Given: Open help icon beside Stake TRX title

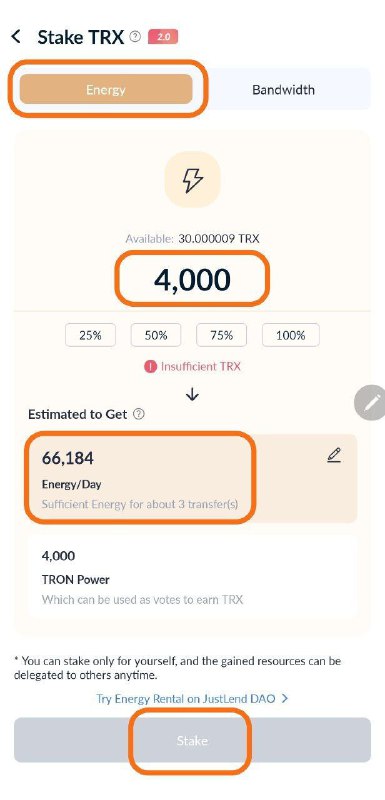Looking at the screenshot, I should pos(135,37).
